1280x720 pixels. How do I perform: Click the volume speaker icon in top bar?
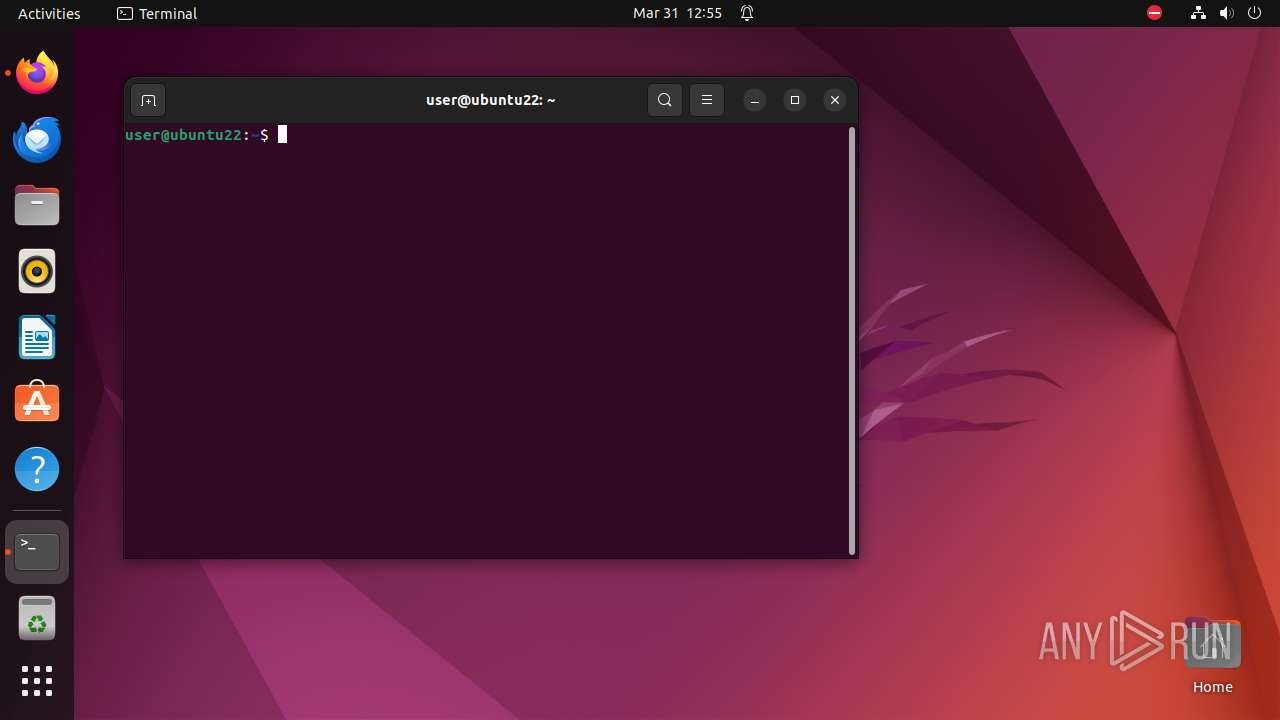click(x=1227, y=14)
